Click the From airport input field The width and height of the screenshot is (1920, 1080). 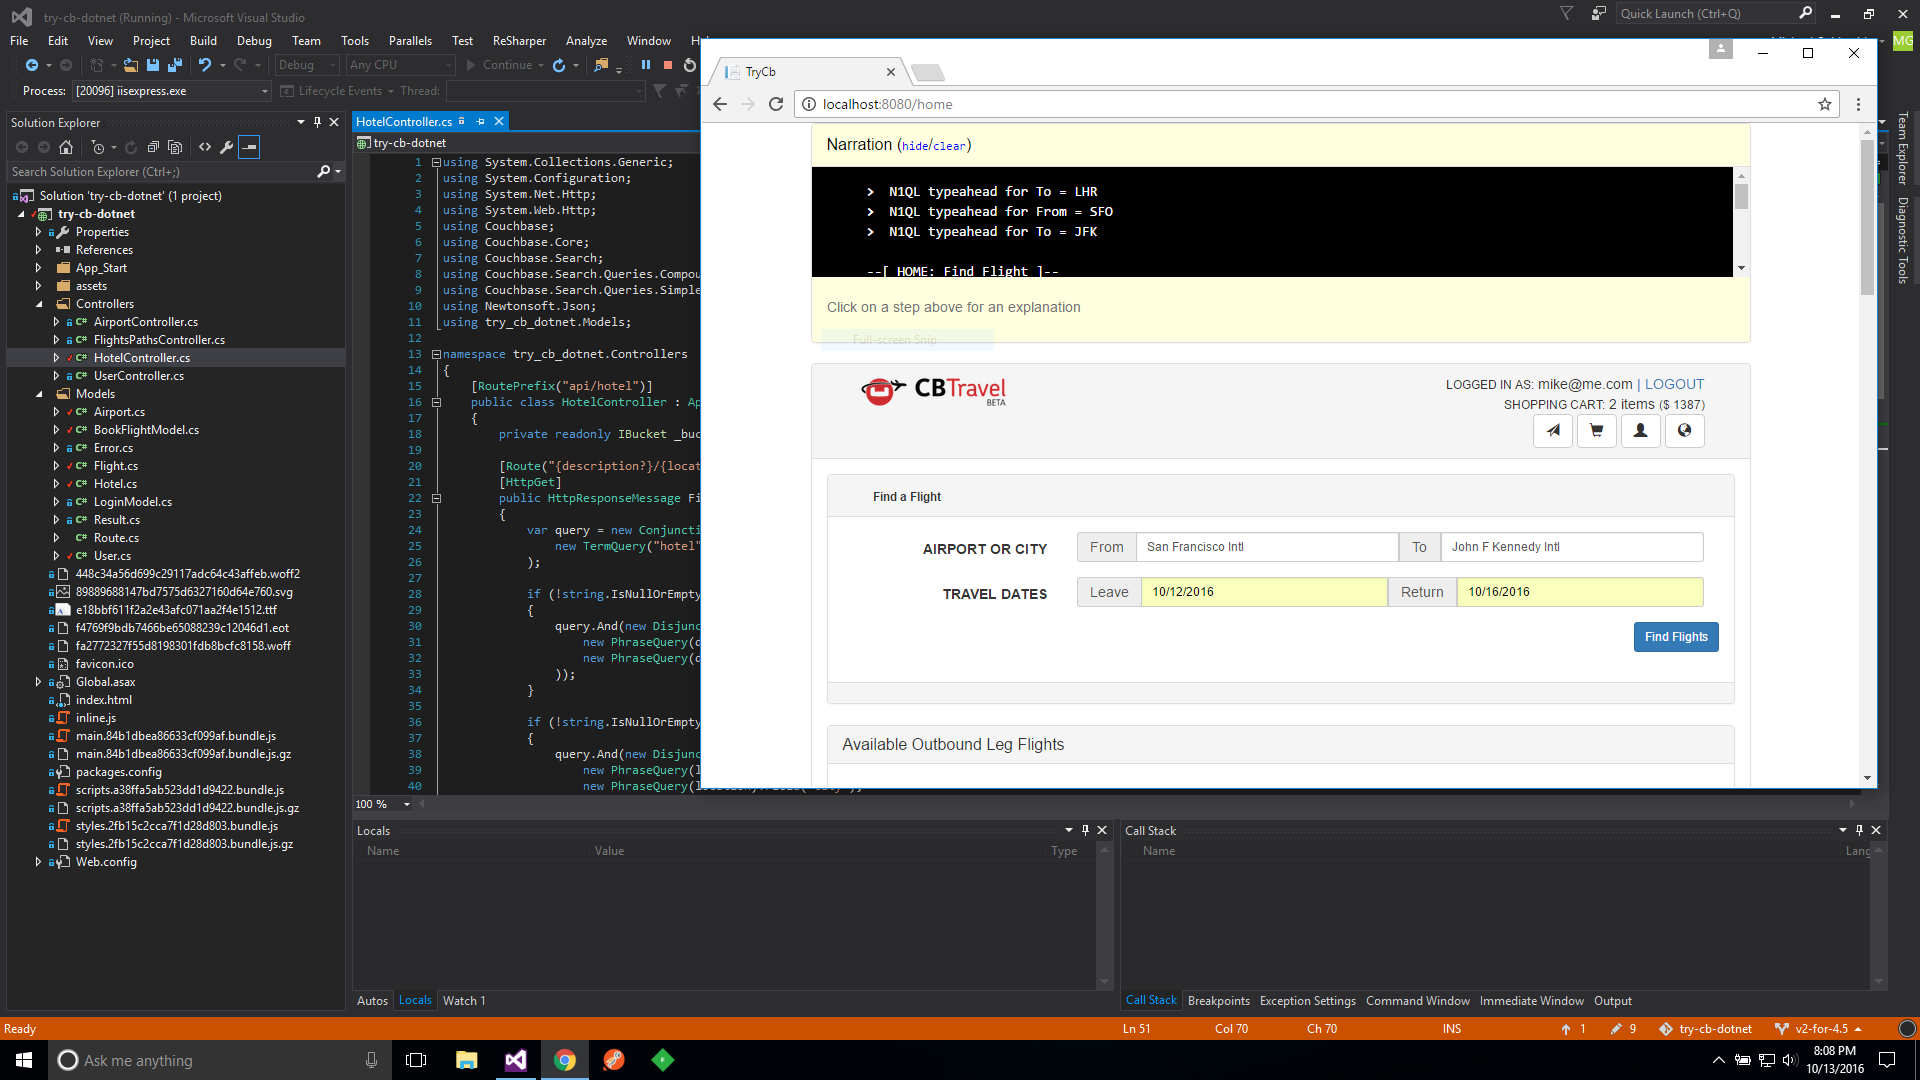coord(1267,547)
